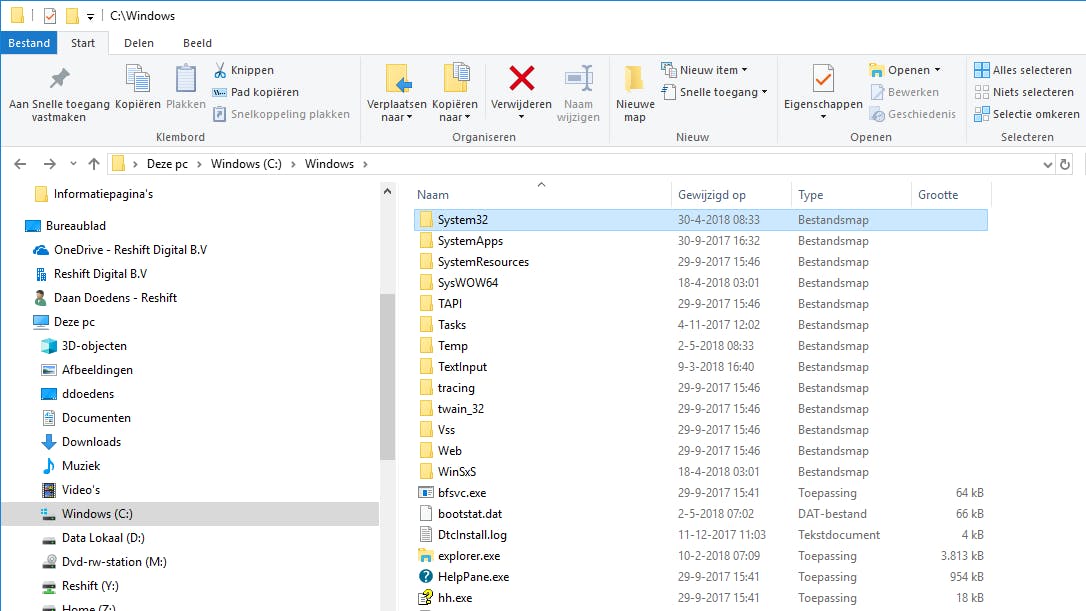This screenshot has width=1086, height=611.
Task: Select the SysWOW64 folder
Action: pyautogui.click(x=468, y=283)
